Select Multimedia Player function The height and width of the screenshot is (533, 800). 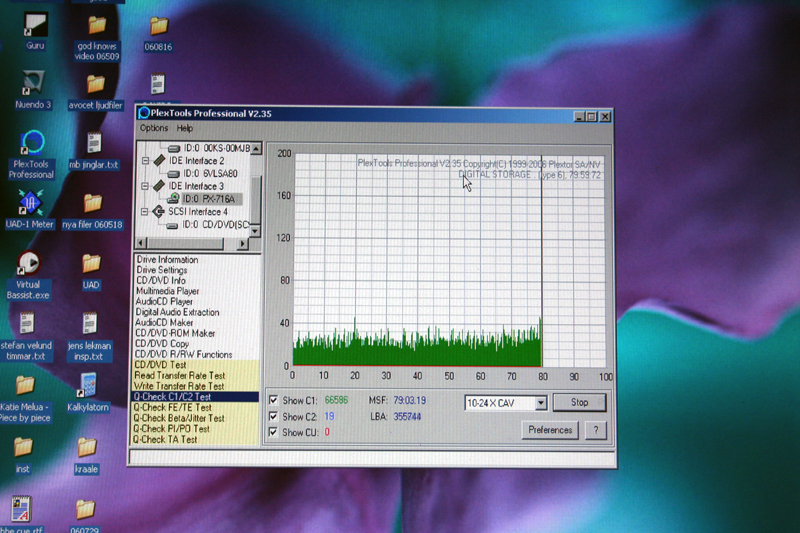click(167, 291)
